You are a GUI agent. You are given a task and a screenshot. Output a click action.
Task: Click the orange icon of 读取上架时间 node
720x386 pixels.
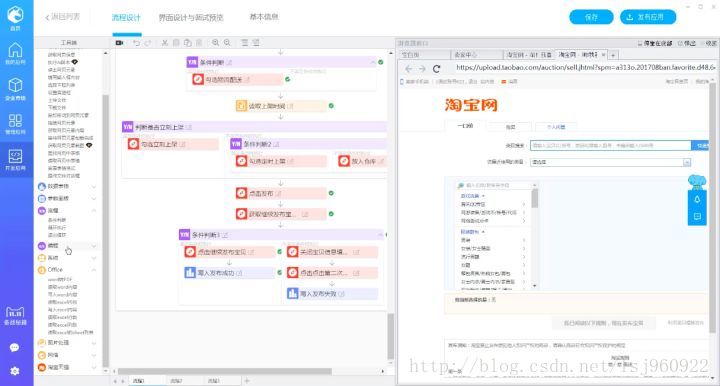click(x=242, y=106)
